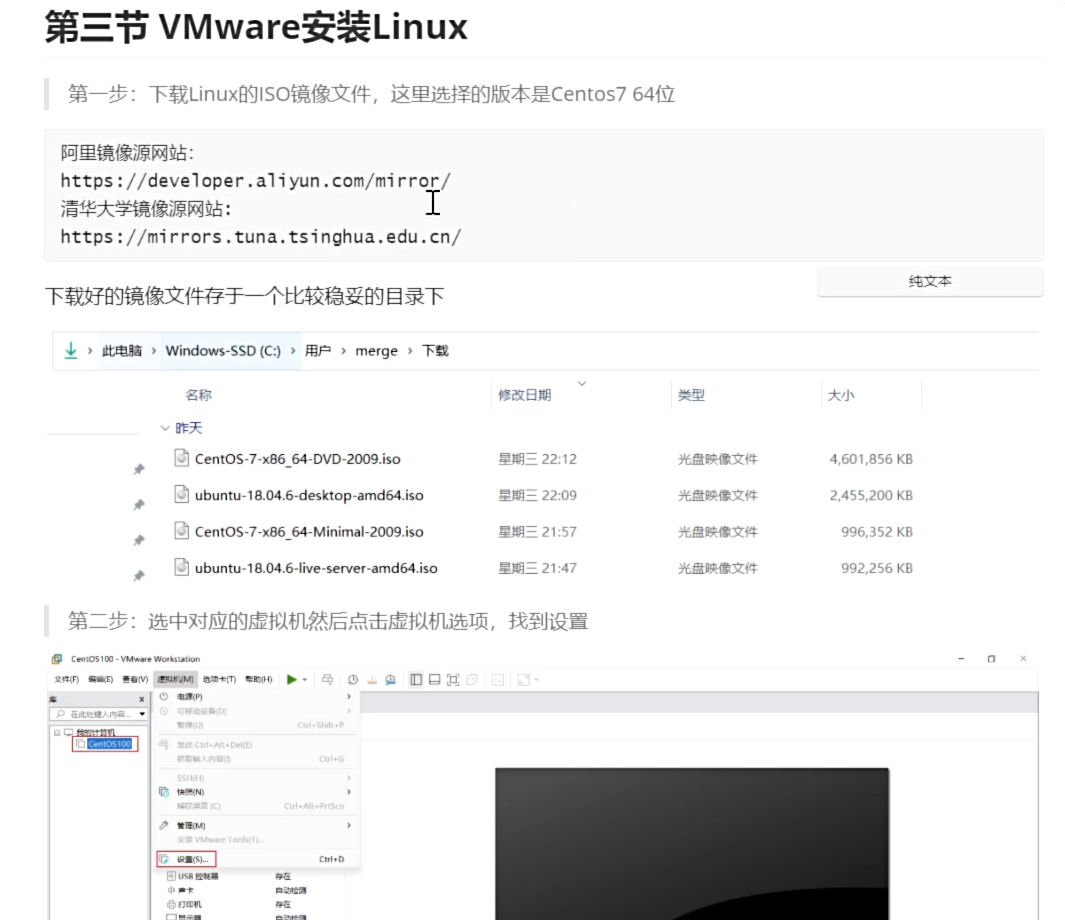This screenshot has height=920, width=1065.
Task: Select the ubuntu-18.04.6-live-server-amd64.iso file name
Action: pos(316,568)
